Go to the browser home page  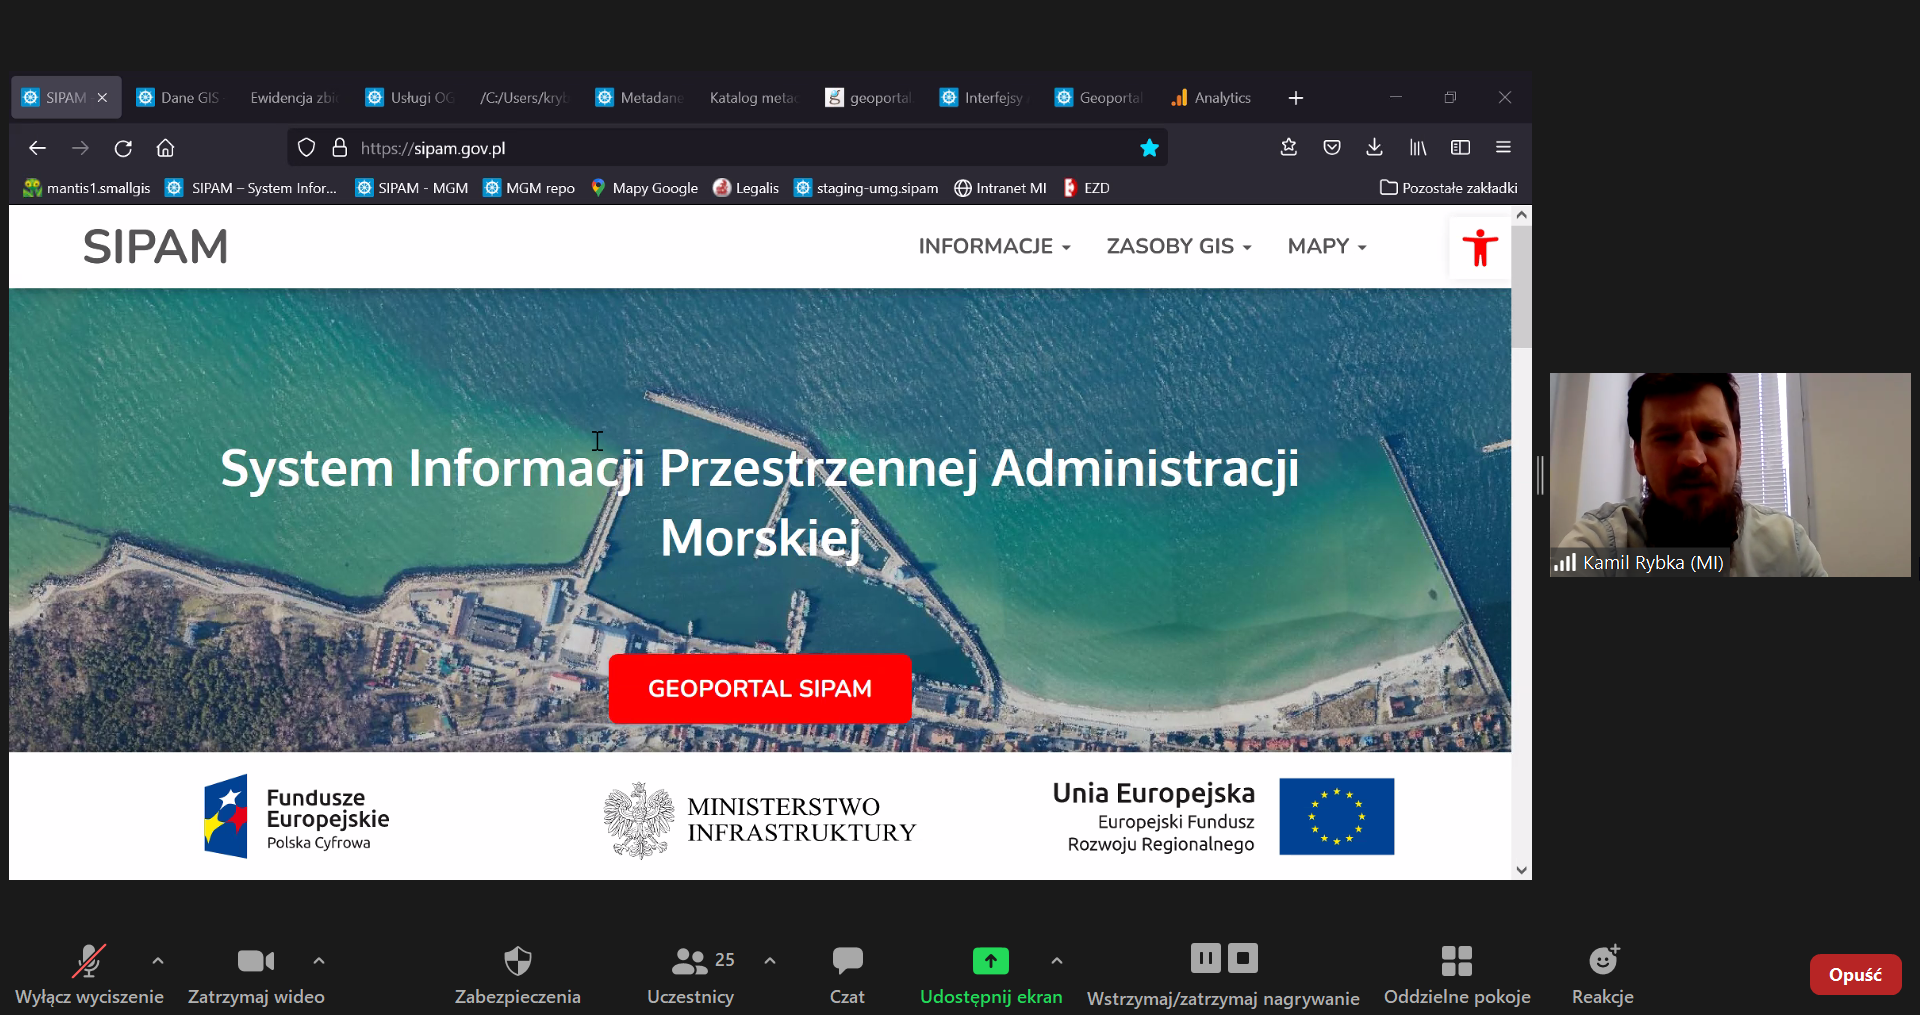166,148
